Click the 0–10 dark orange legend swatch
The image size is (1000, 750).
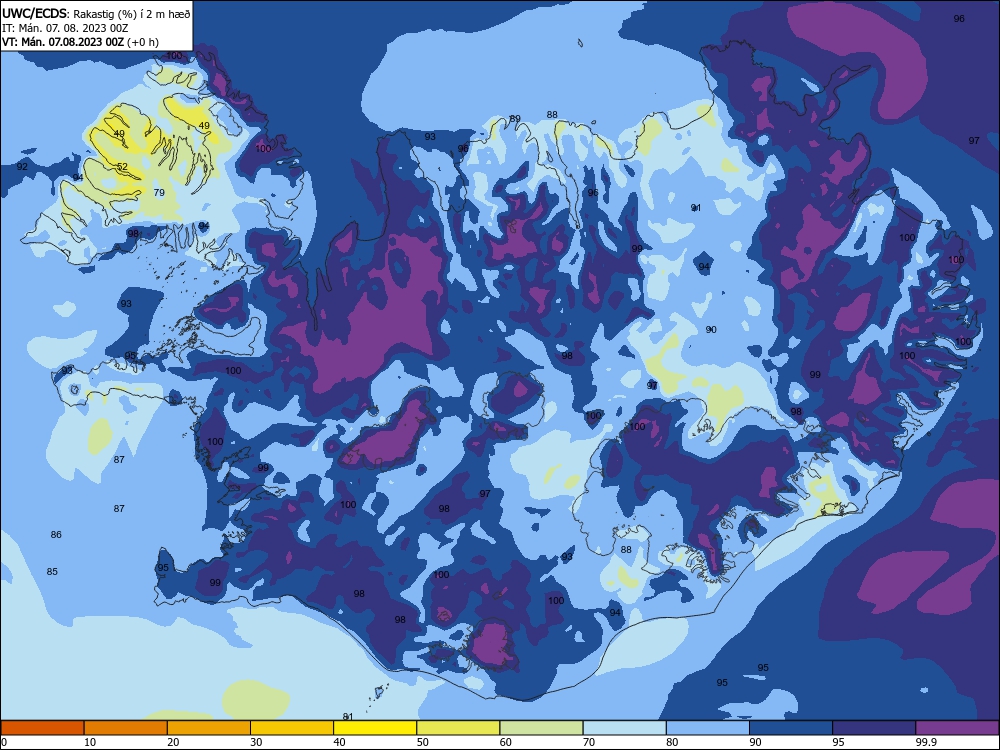tap(42, 728)
